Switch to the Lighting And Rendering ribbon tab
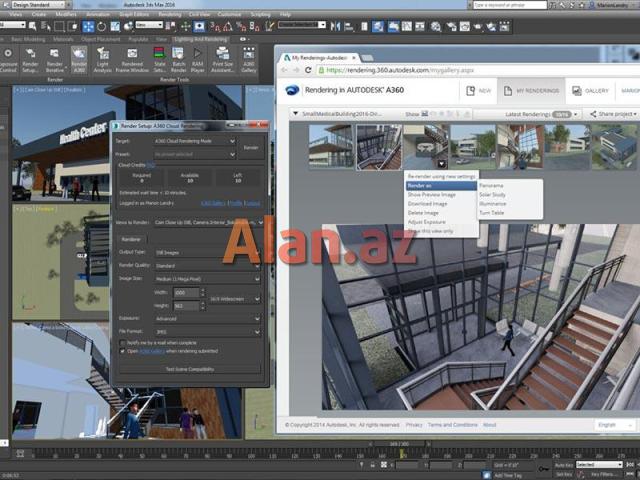640x480 pixels. tap(200, 40)
